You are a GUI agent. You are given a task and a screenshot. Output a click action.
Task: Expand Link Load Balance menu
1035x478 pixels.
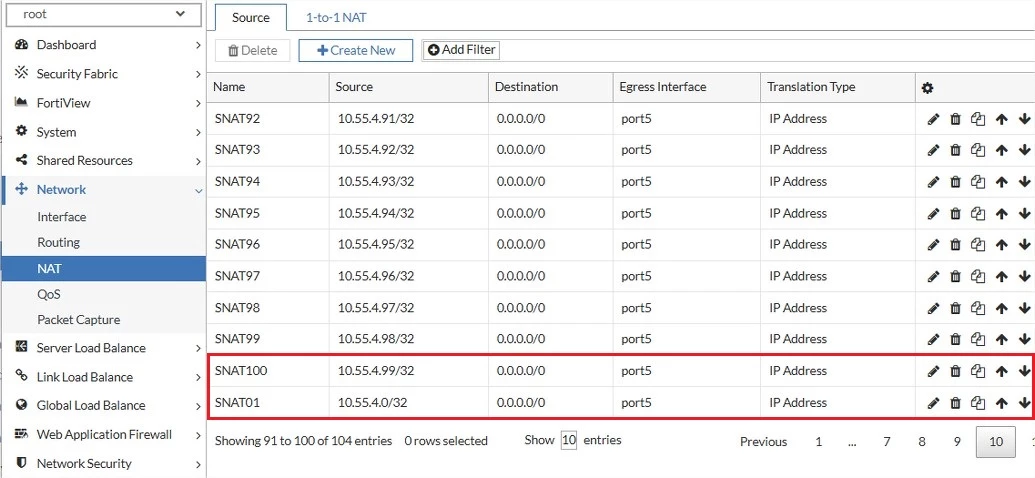pyautogui.click(x=103, y=377)
